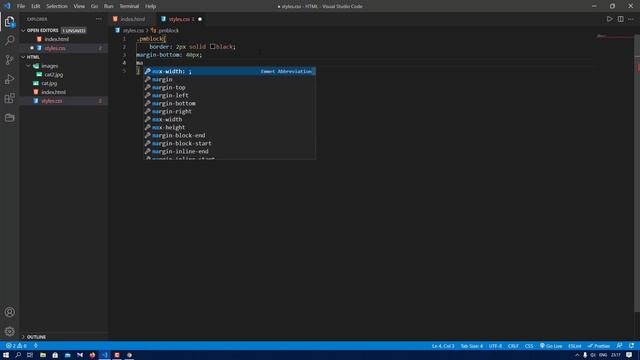Choose the margin-top suggestion
The height and width of the screenshot is (360, 640).
[229, 87]
